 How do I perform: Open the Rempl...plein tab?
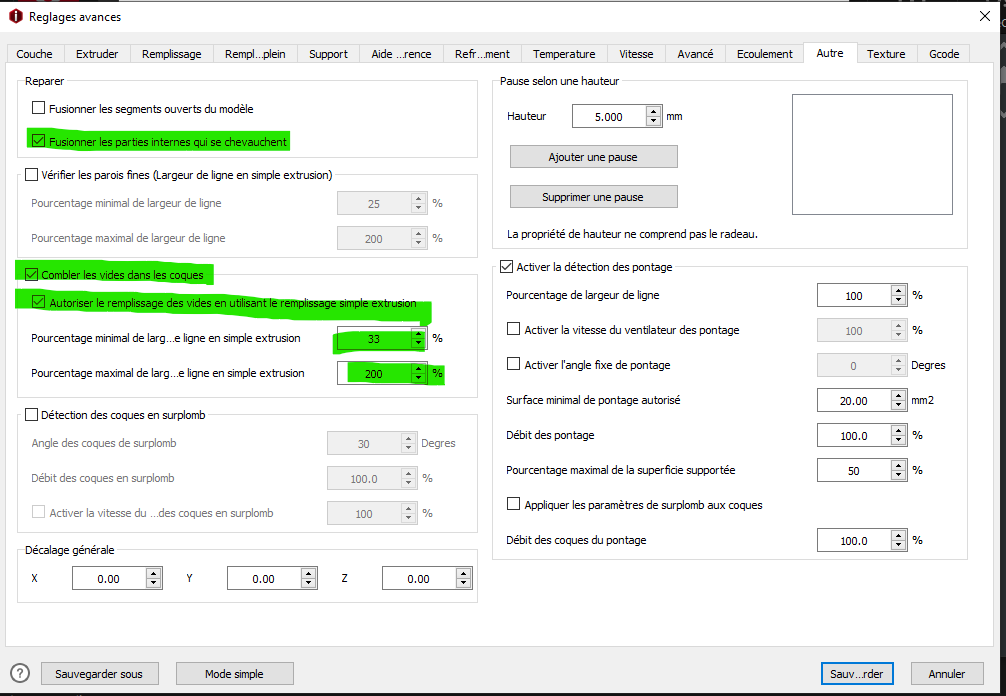coord(255,54)
